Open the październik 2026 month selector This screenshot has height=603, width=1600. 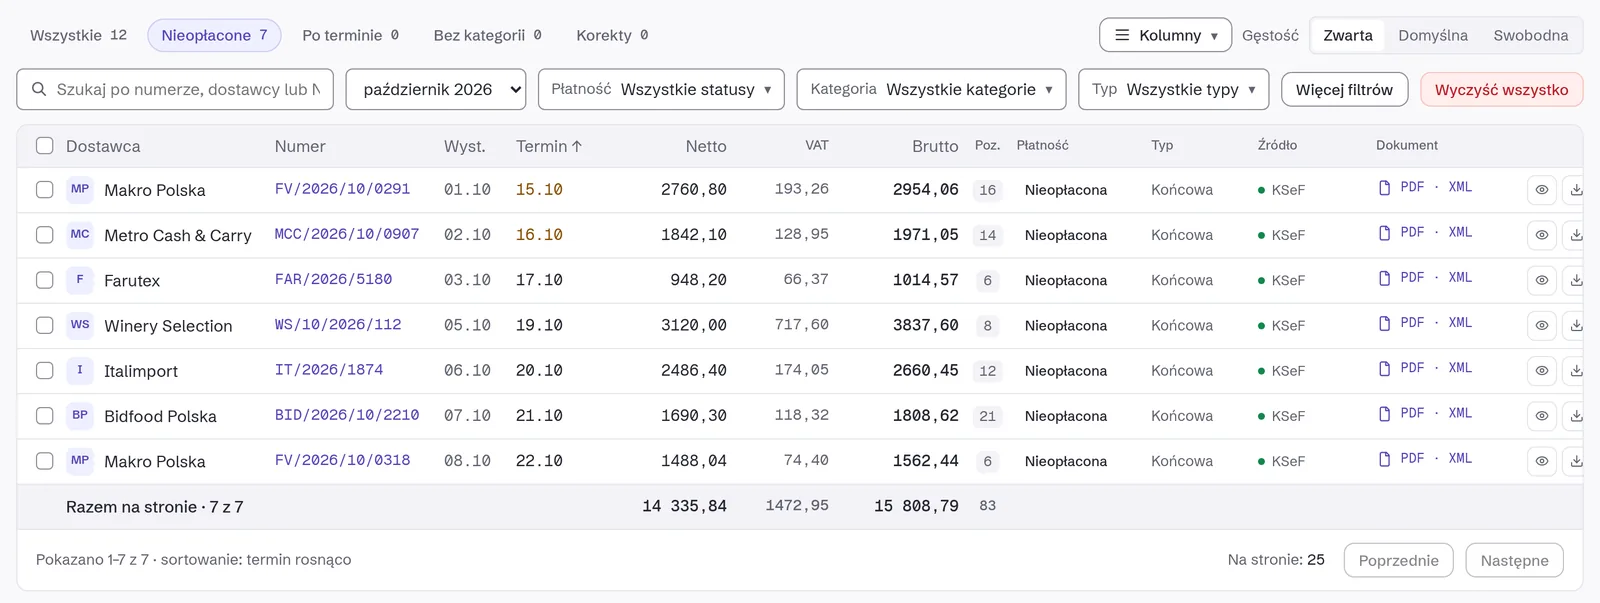[x=436, y=89]
